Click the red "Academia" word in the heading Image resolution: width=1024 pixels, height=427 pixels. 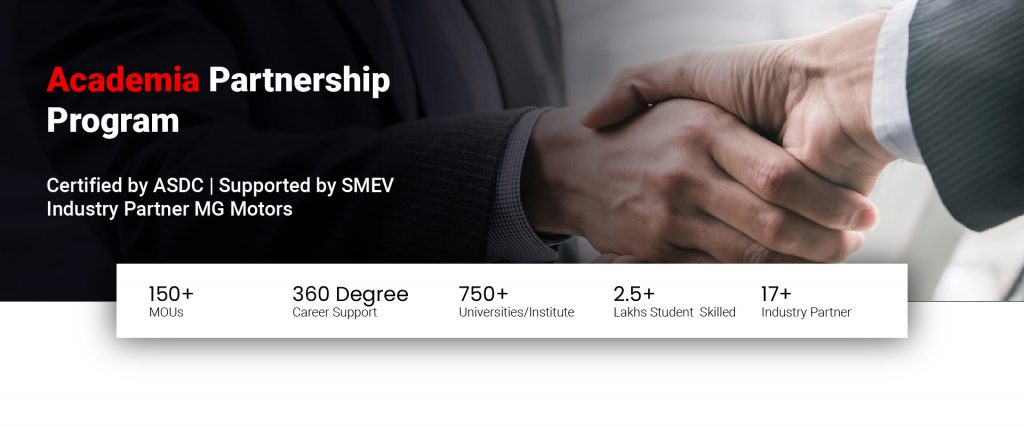coord(123,80)
